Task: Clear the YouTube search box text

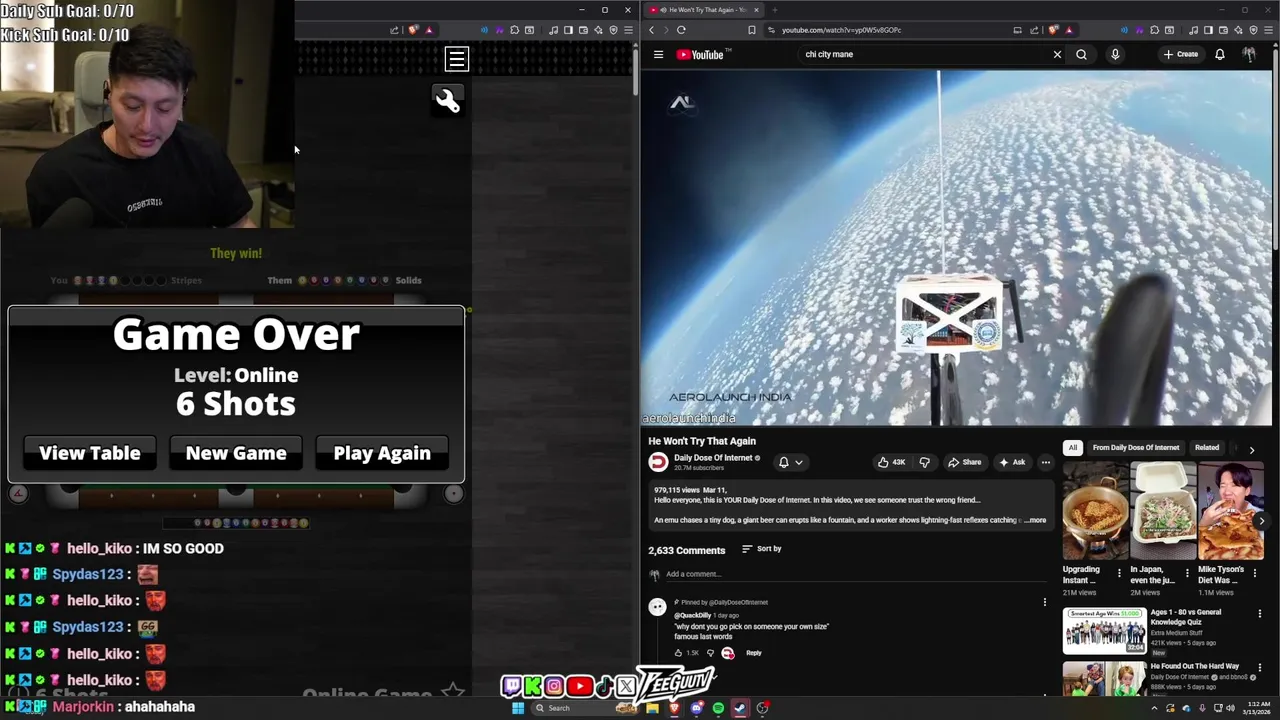Action: 1057,54
